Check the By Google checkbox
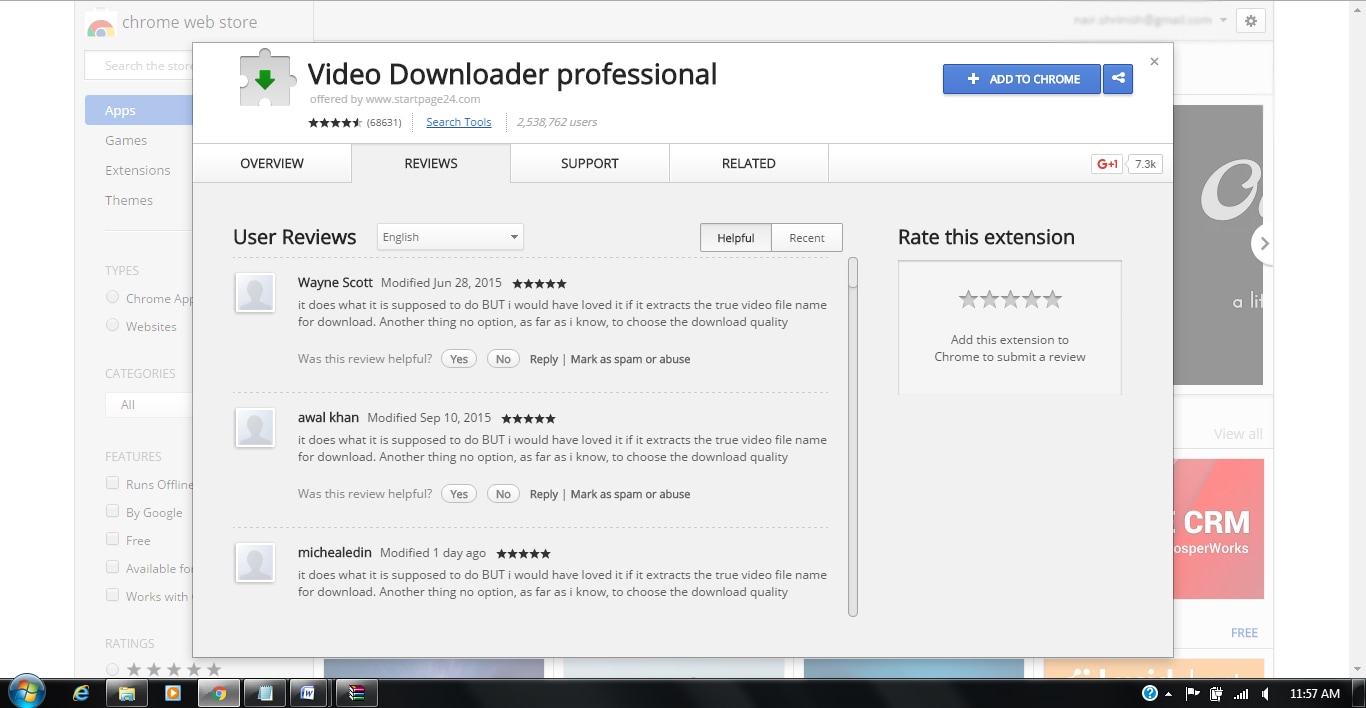Image resolution: width=1366 pixels, height=708 pixels. pos(112,511)
